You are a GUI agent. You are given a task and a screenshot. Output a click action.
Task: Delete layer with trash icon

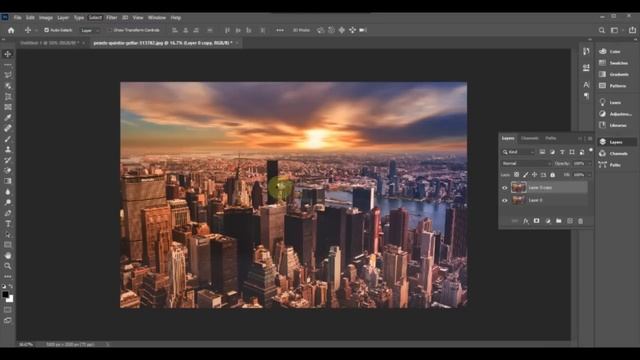pos(580,221)
